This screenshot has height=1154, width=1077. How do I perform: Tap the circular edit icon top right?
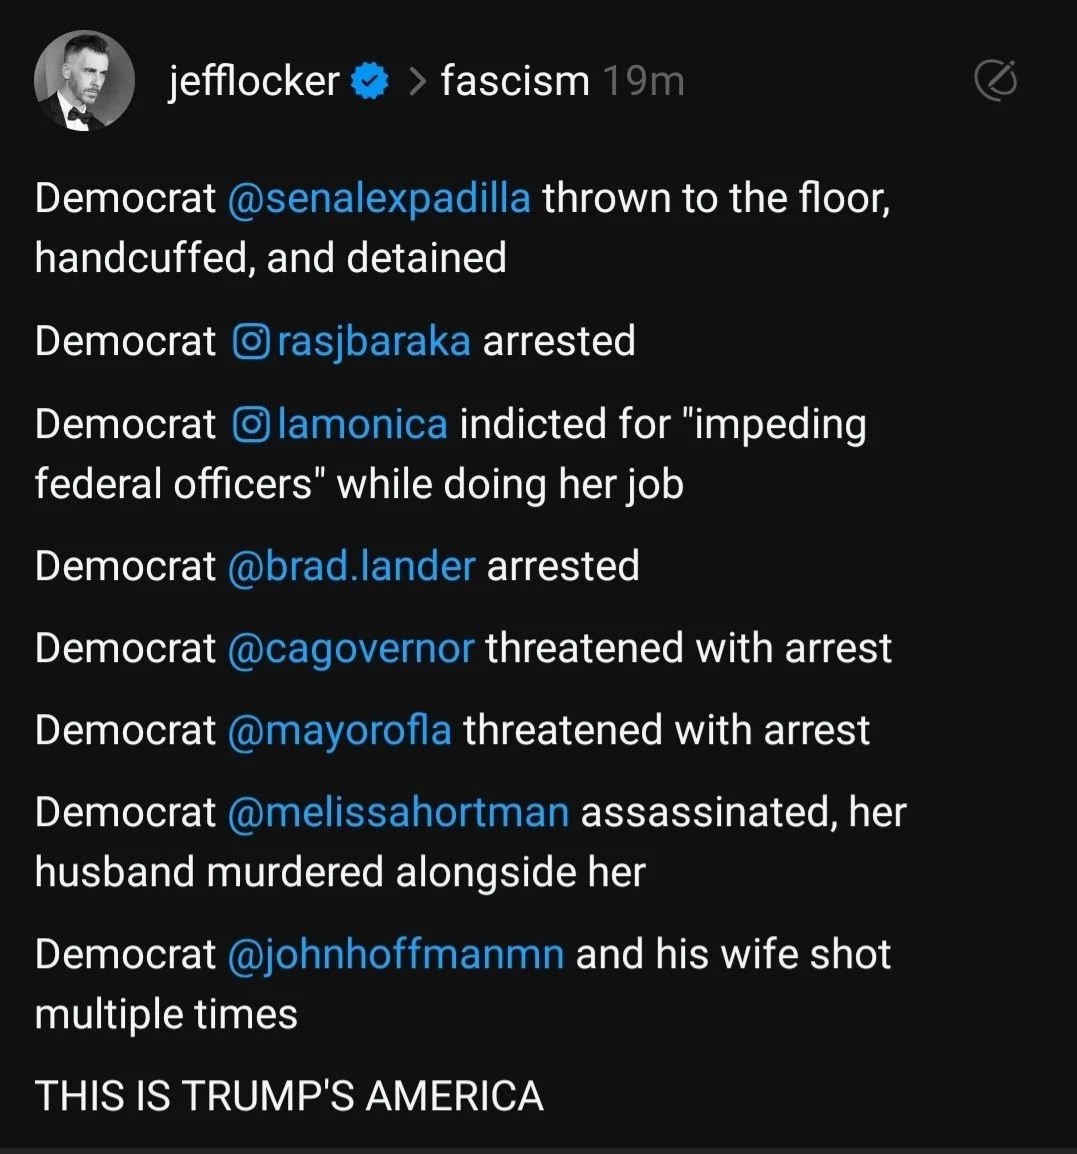[x=995, y=79]
